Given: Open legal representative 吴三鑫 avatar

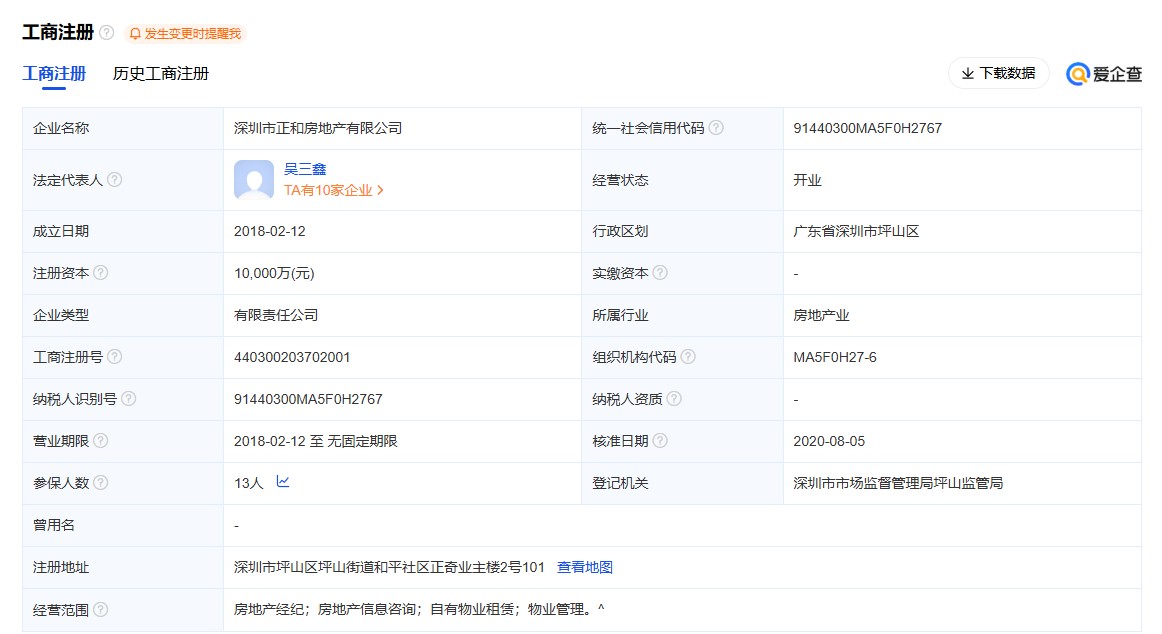Looking at the screenshot, I should pos(254,180).
